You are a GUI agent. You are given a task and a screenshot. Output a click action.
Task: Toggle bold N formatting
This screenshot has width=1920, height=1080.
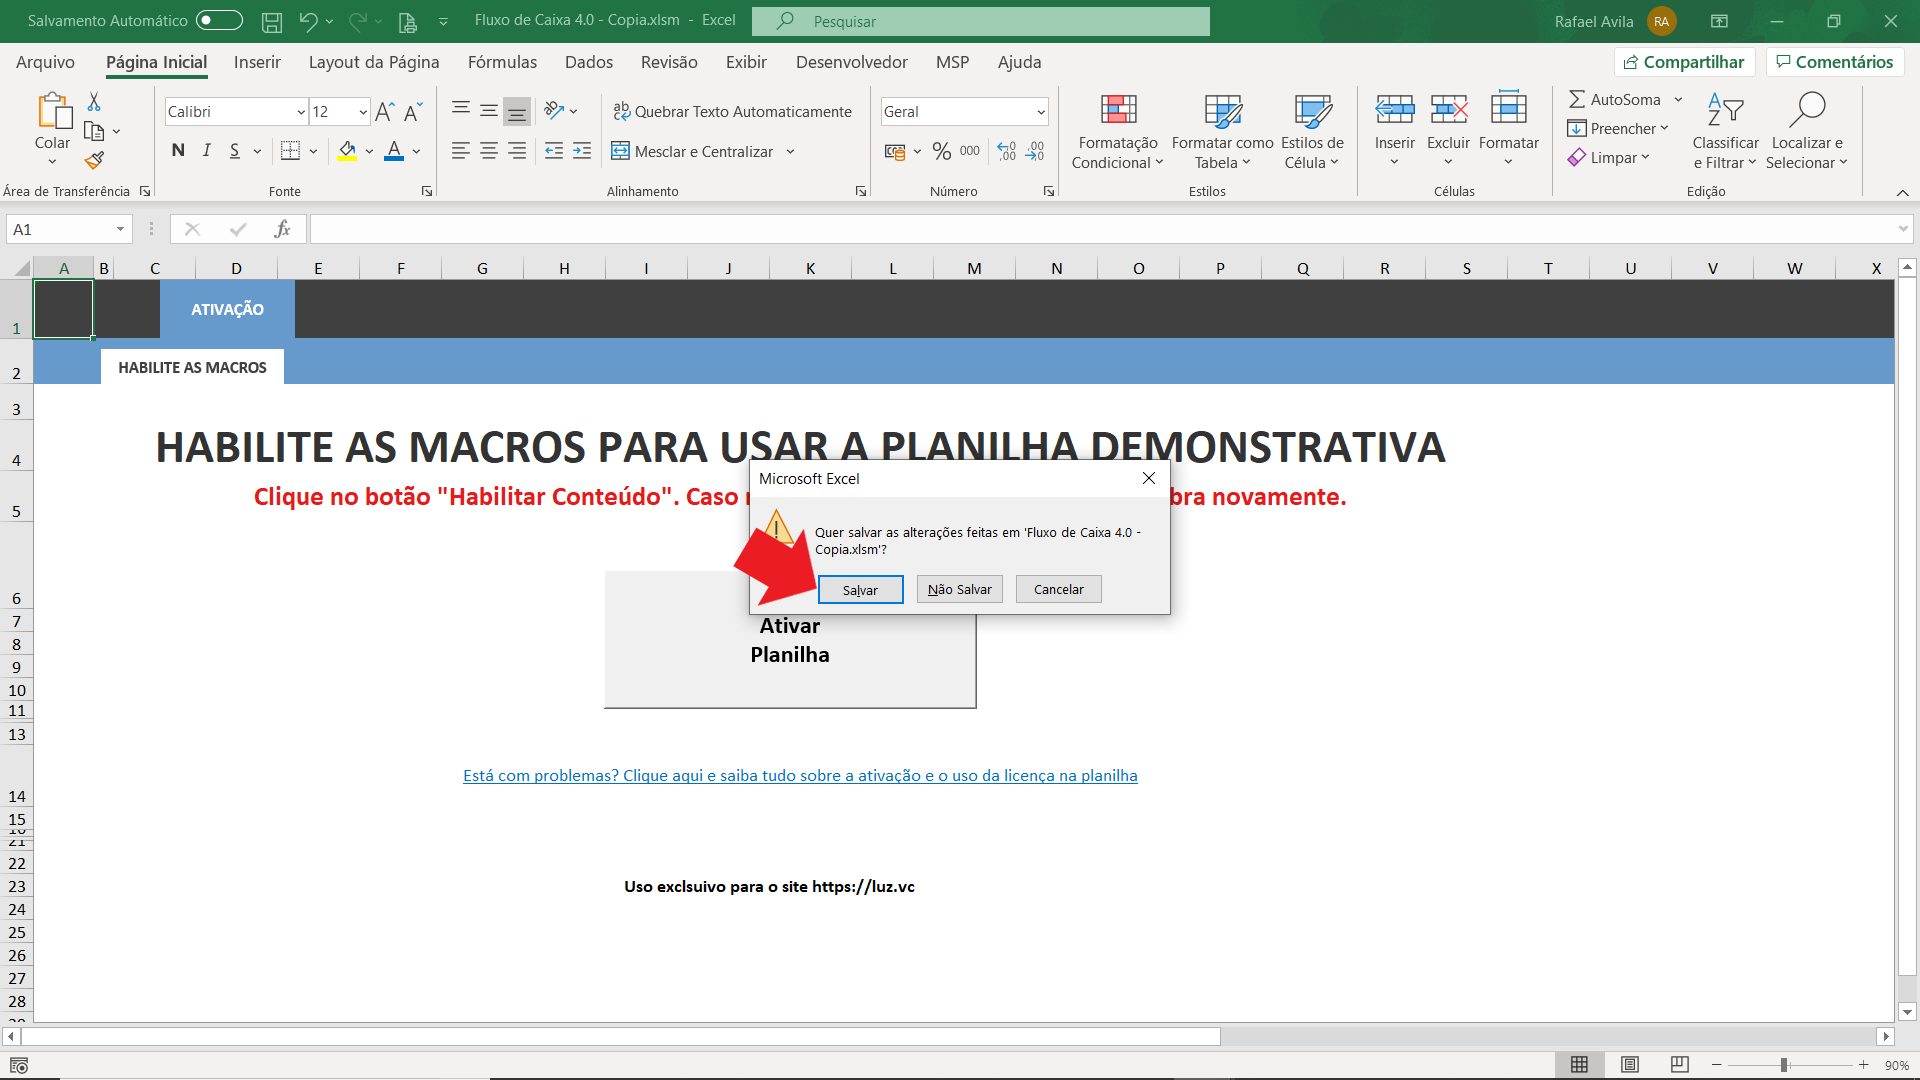tap(178, 151)
